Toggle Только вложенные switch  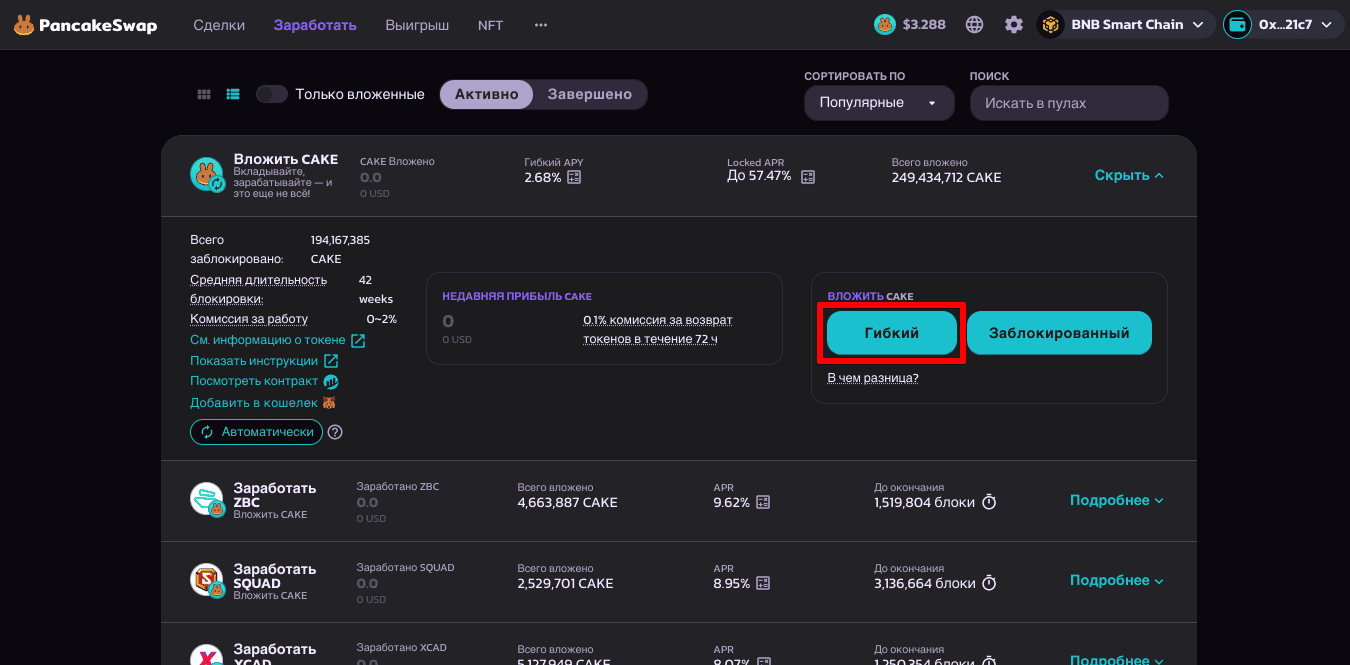point(272,94)
